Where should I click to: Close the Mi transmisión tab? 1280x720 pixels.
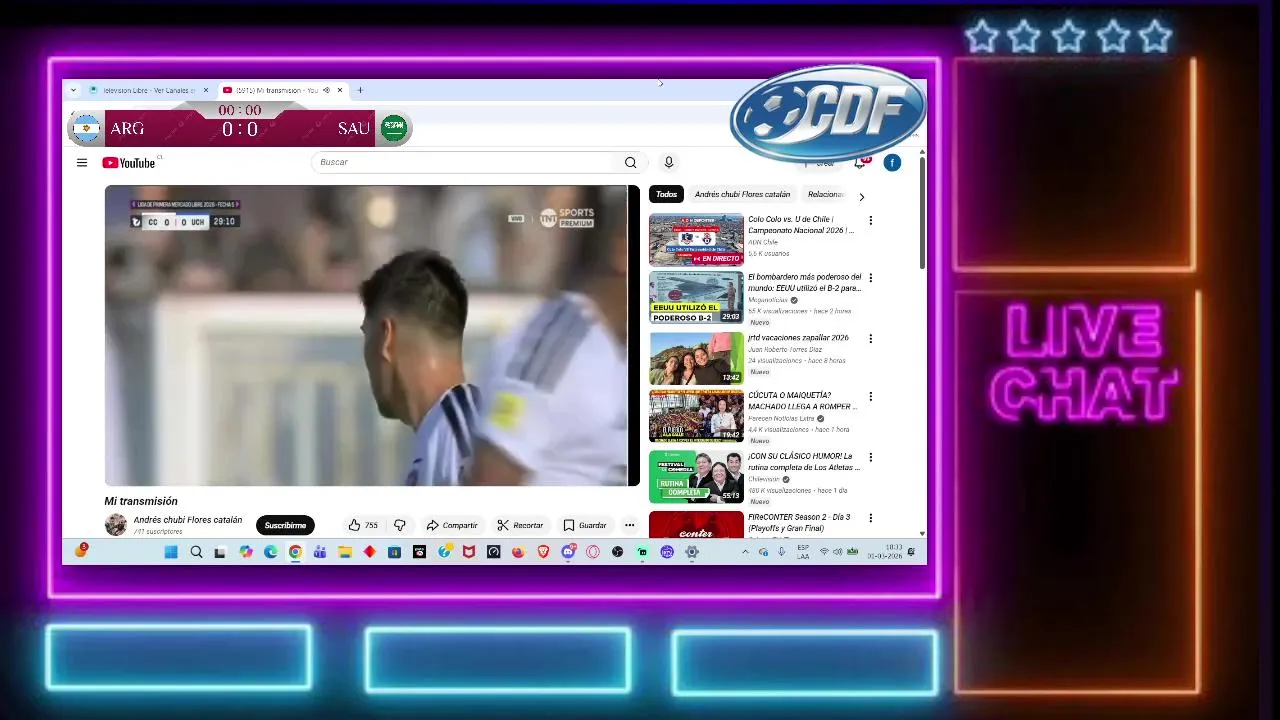[340, 90]
